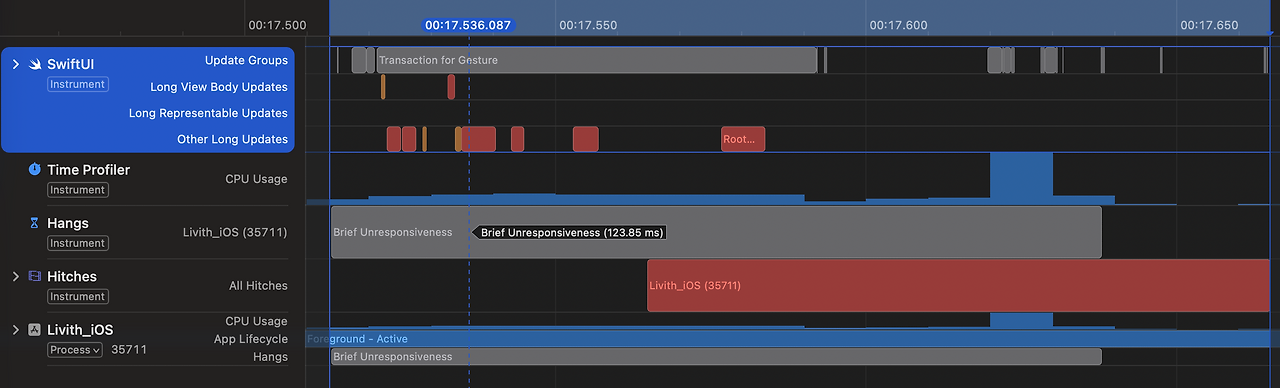Click the Instrument badge under Hitches
The height and width of the screenshot is (388, 1280).
[x=77, y=297]
